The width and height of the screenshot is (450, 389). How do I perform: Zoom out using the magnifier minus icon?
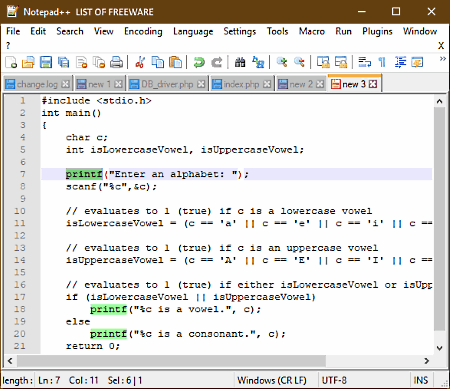click(x=299, y=62)
